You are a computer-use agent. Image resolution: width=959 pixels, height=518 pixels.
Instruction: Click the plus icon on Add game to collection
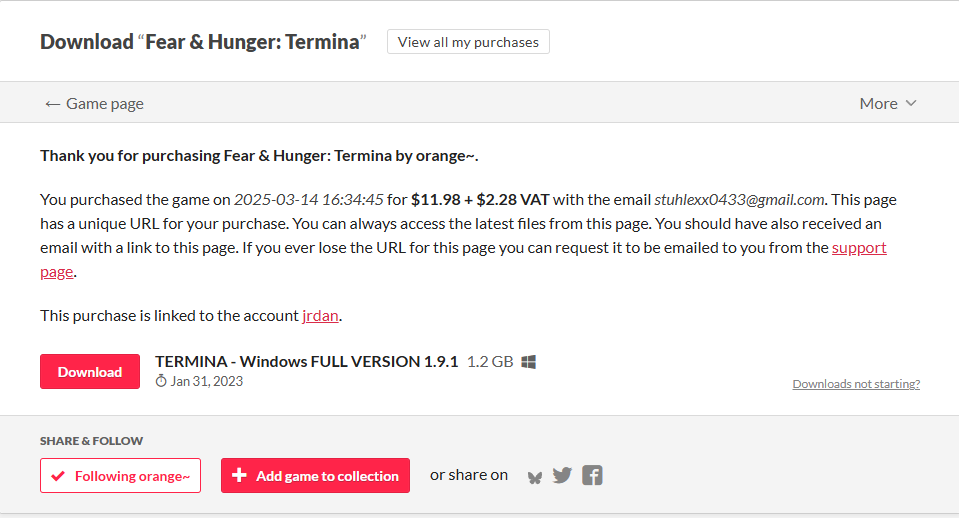239,475
